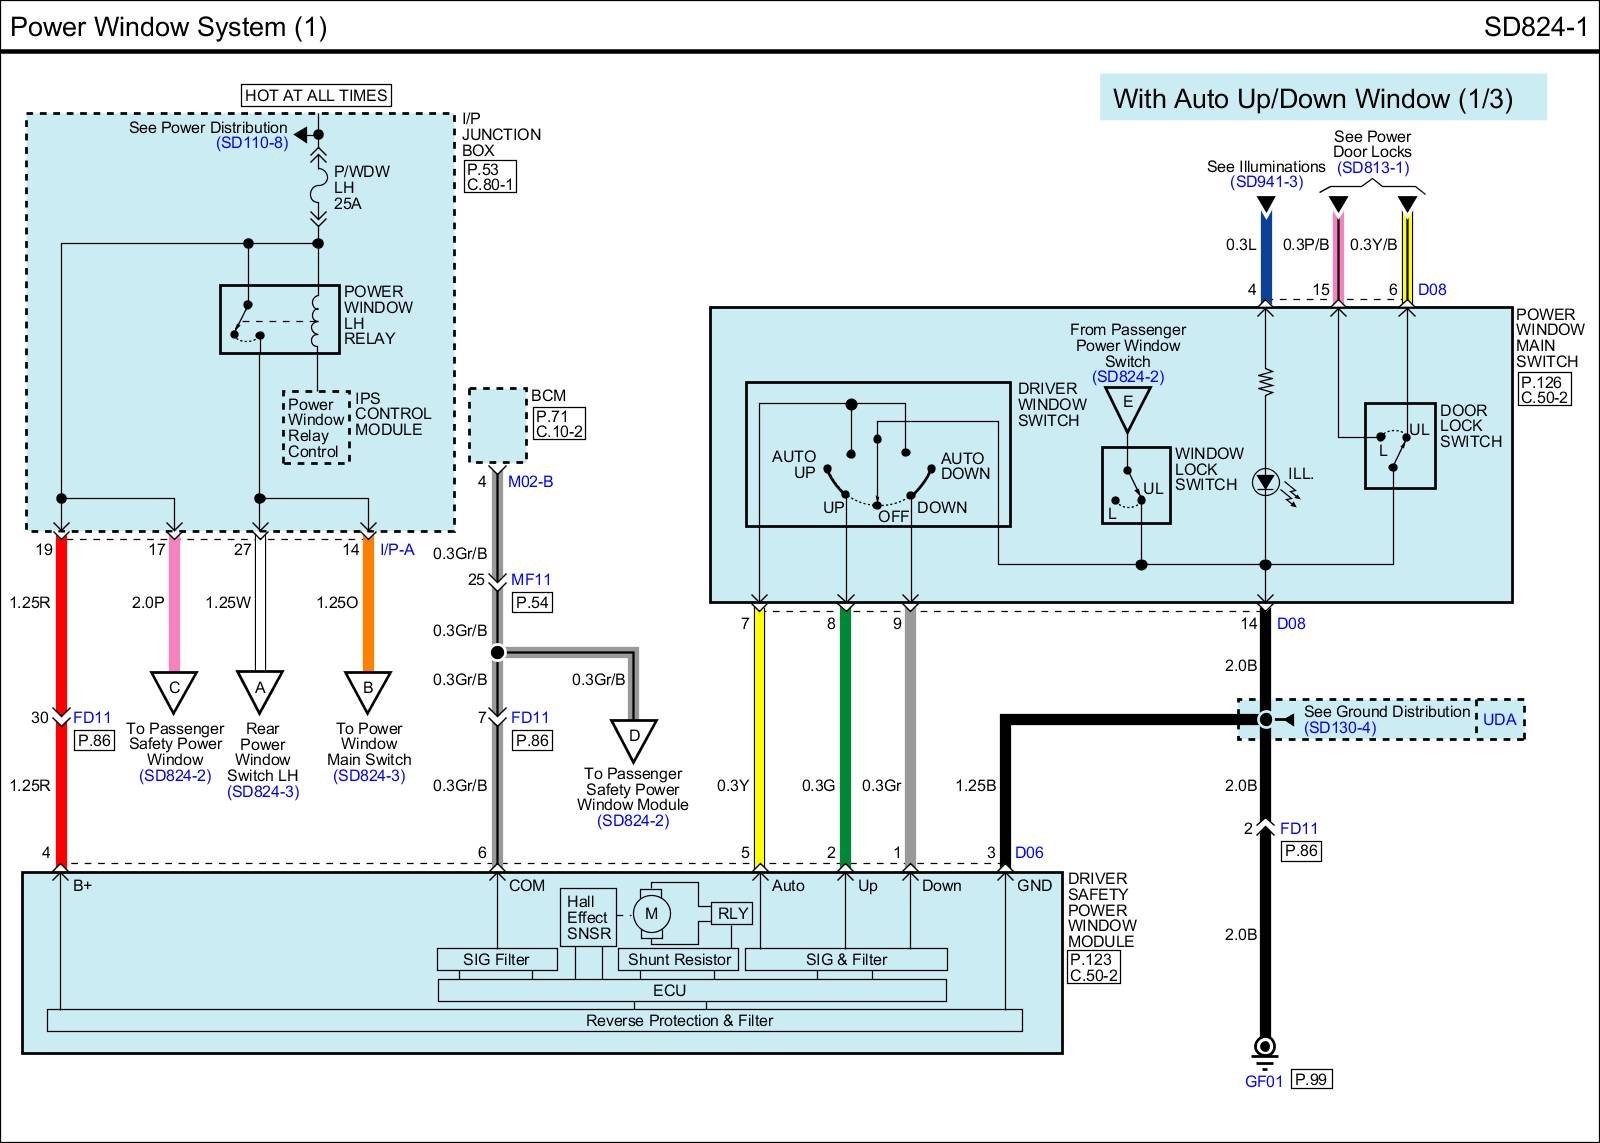This screenshot has height=1143, width=1600.
Task: Click triangle connector C below the pink wire
Action: (x=175, y=690)
